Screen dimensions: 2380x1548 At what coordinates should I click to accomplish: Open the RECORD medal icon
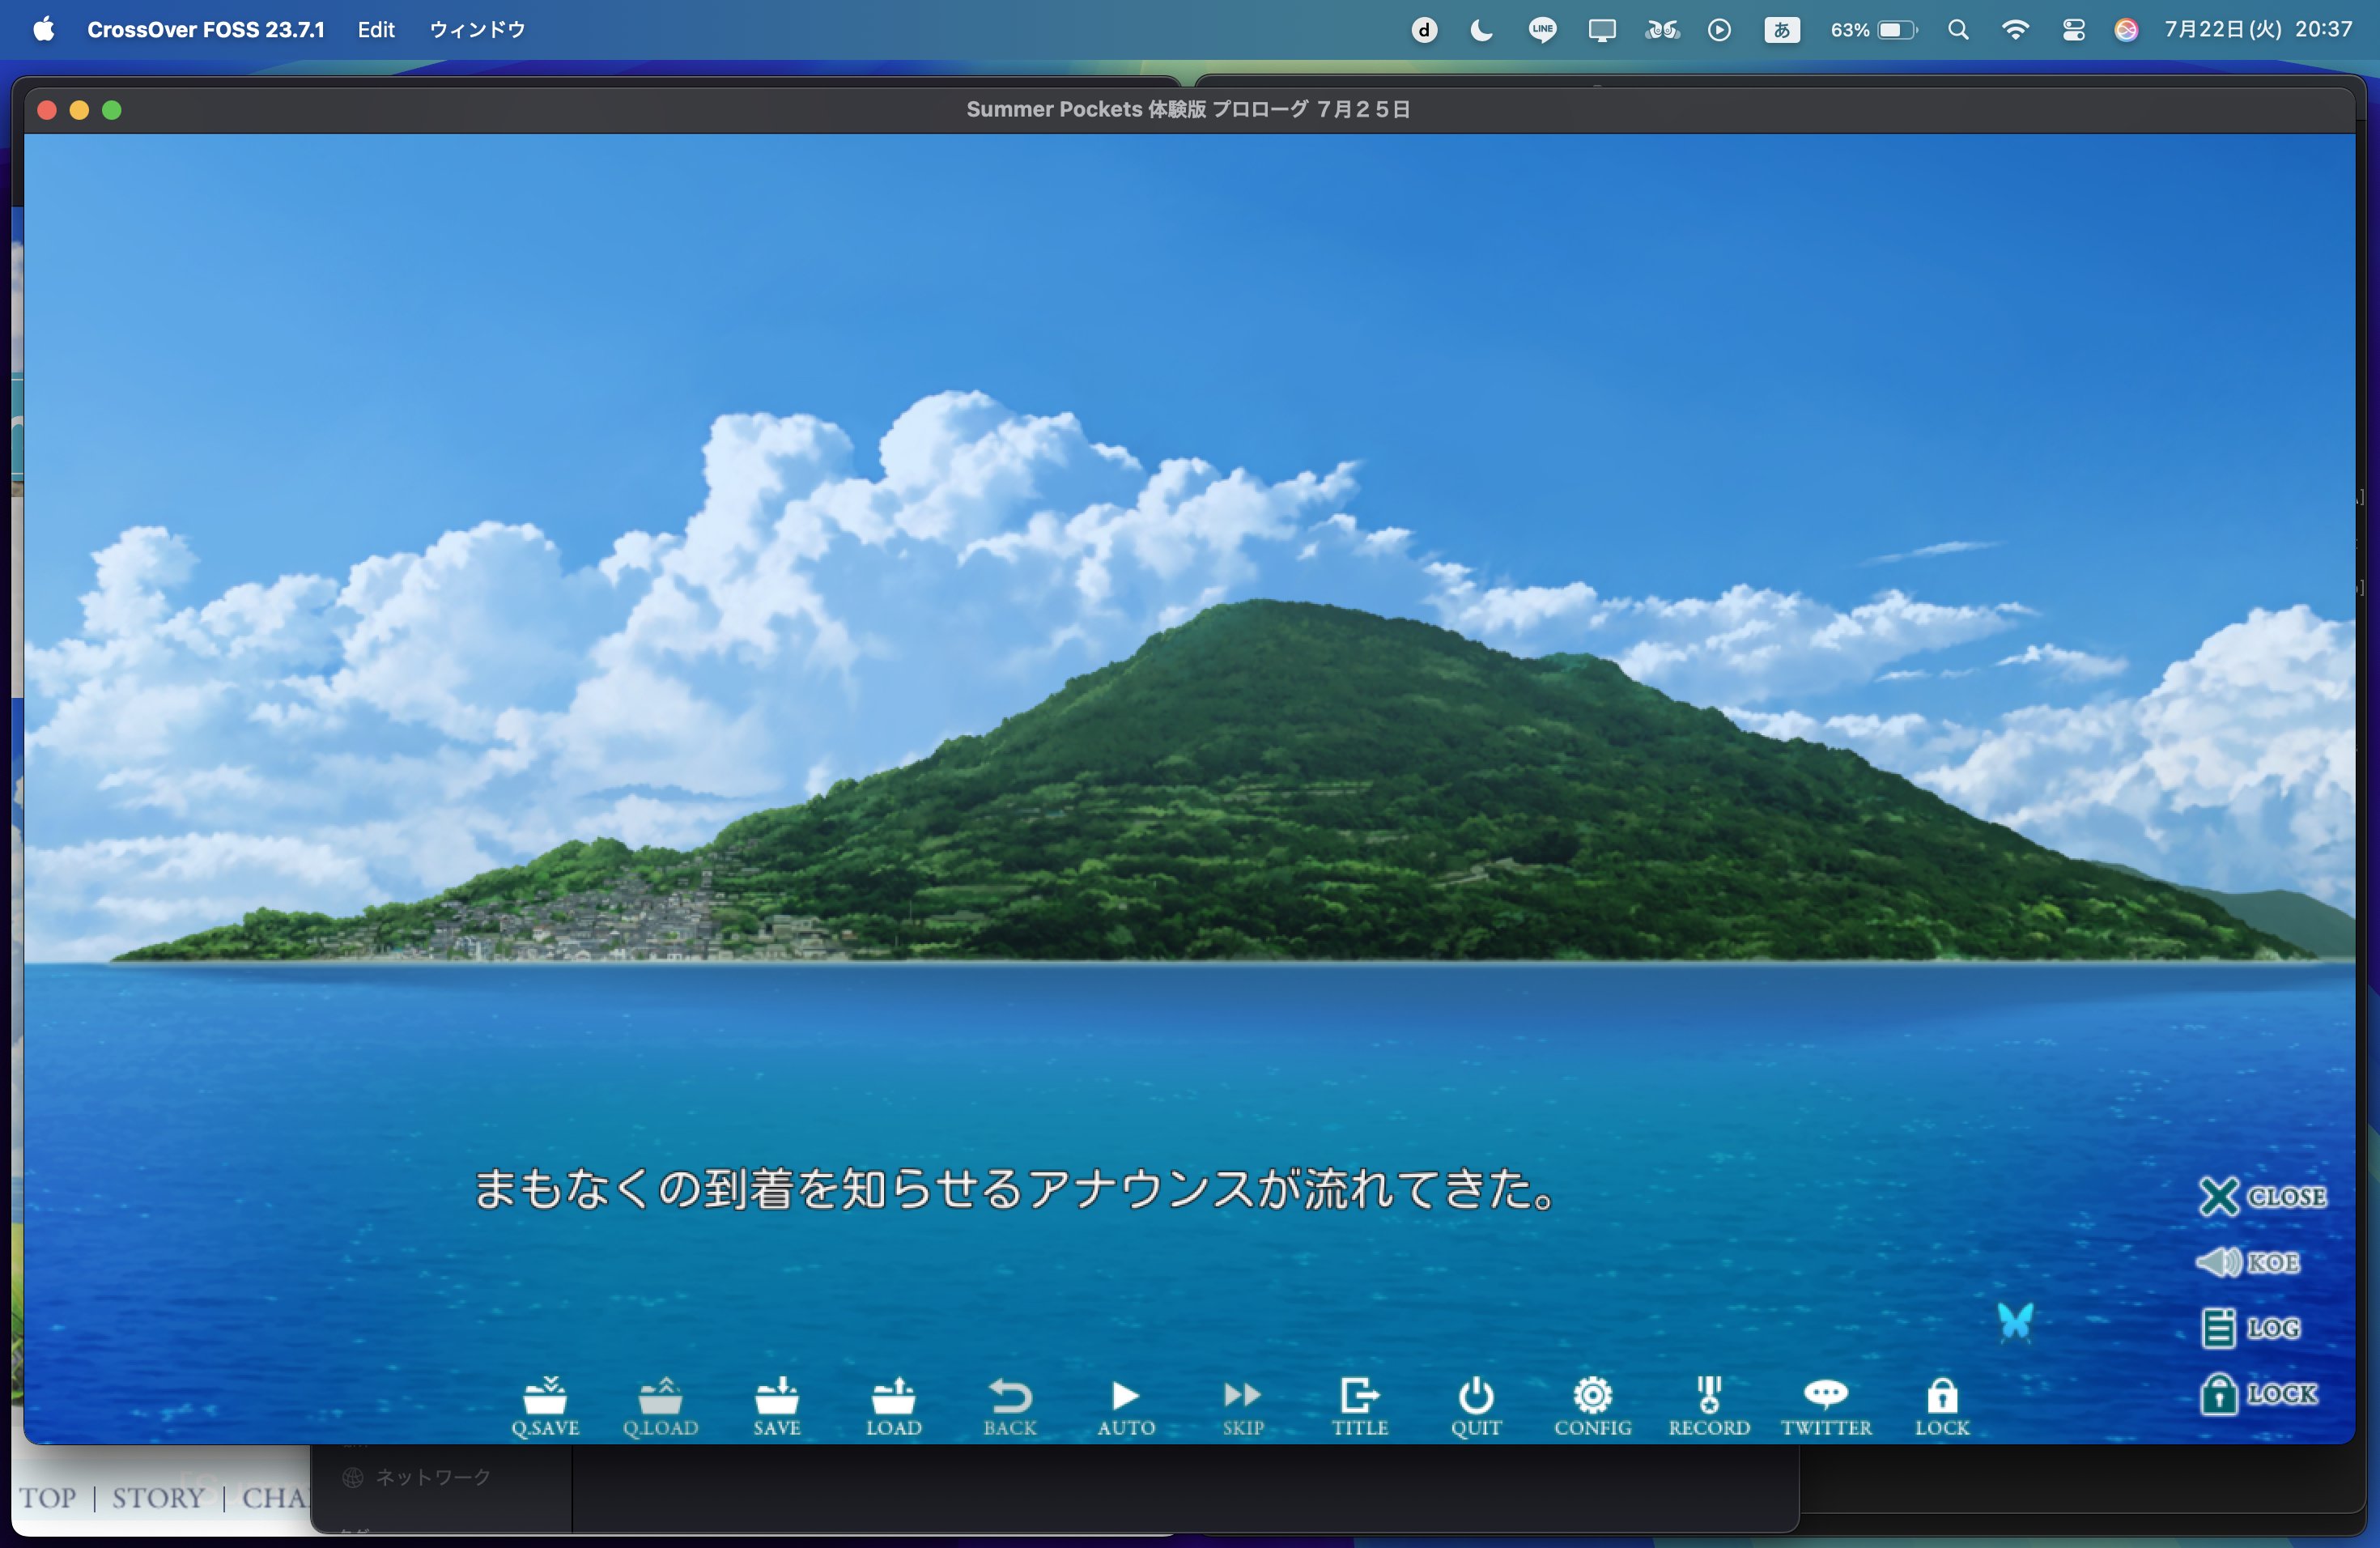(1709, 1407)
